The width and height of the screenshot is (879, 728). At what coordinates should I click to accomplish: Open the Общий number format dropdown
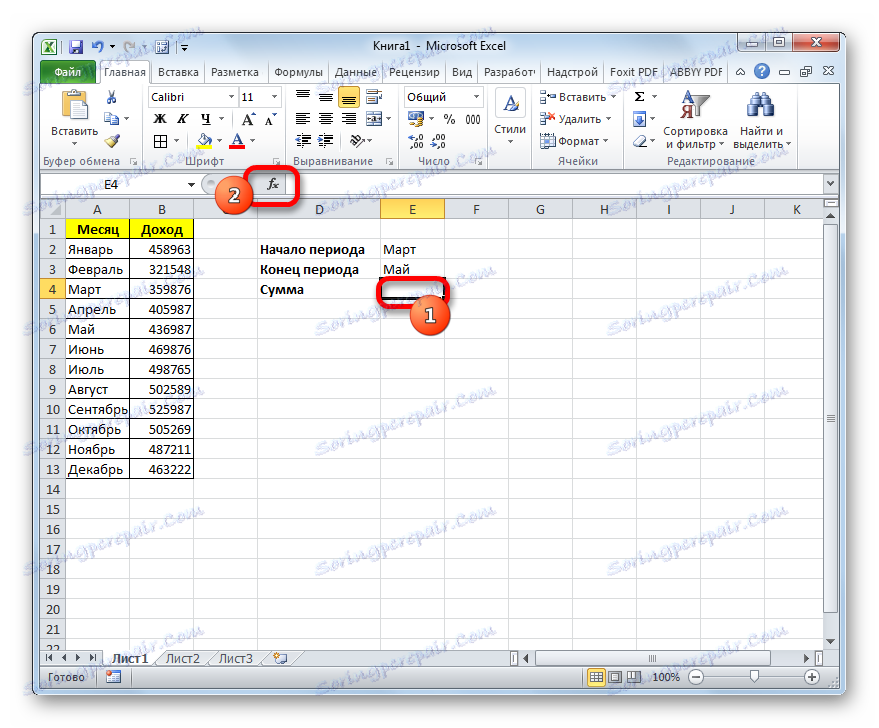(476, 97)
